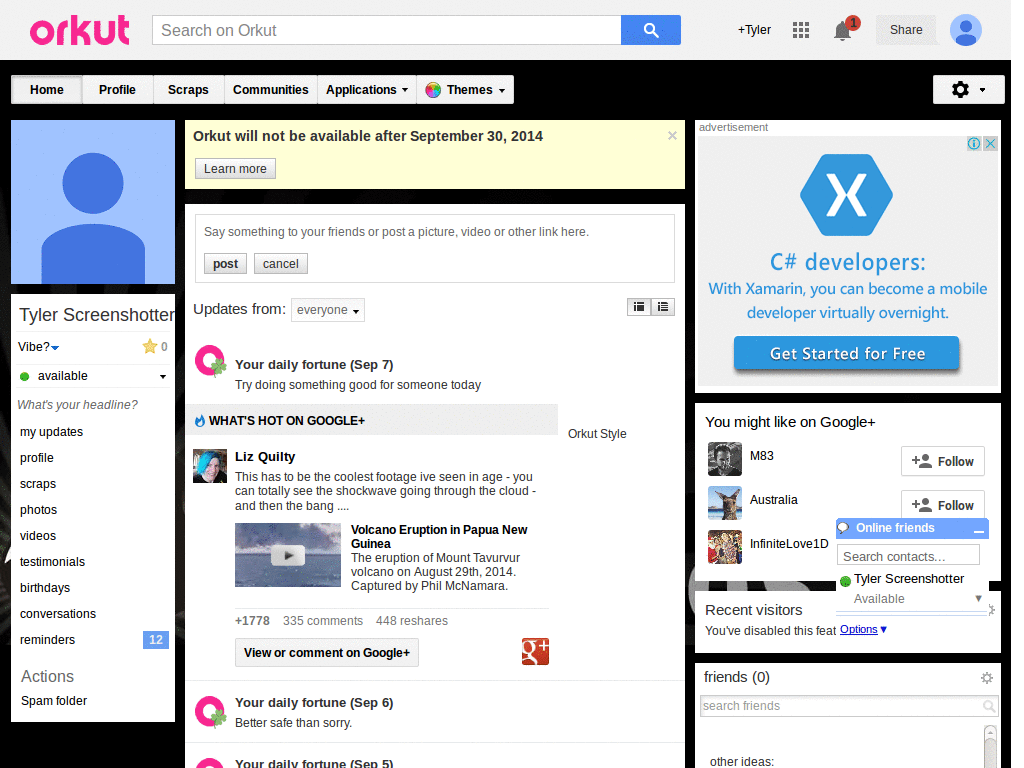The width and height of the screenshot is (1024, 768).
Task: Open the settings gear menu
Action: click(x=968, y=89)
